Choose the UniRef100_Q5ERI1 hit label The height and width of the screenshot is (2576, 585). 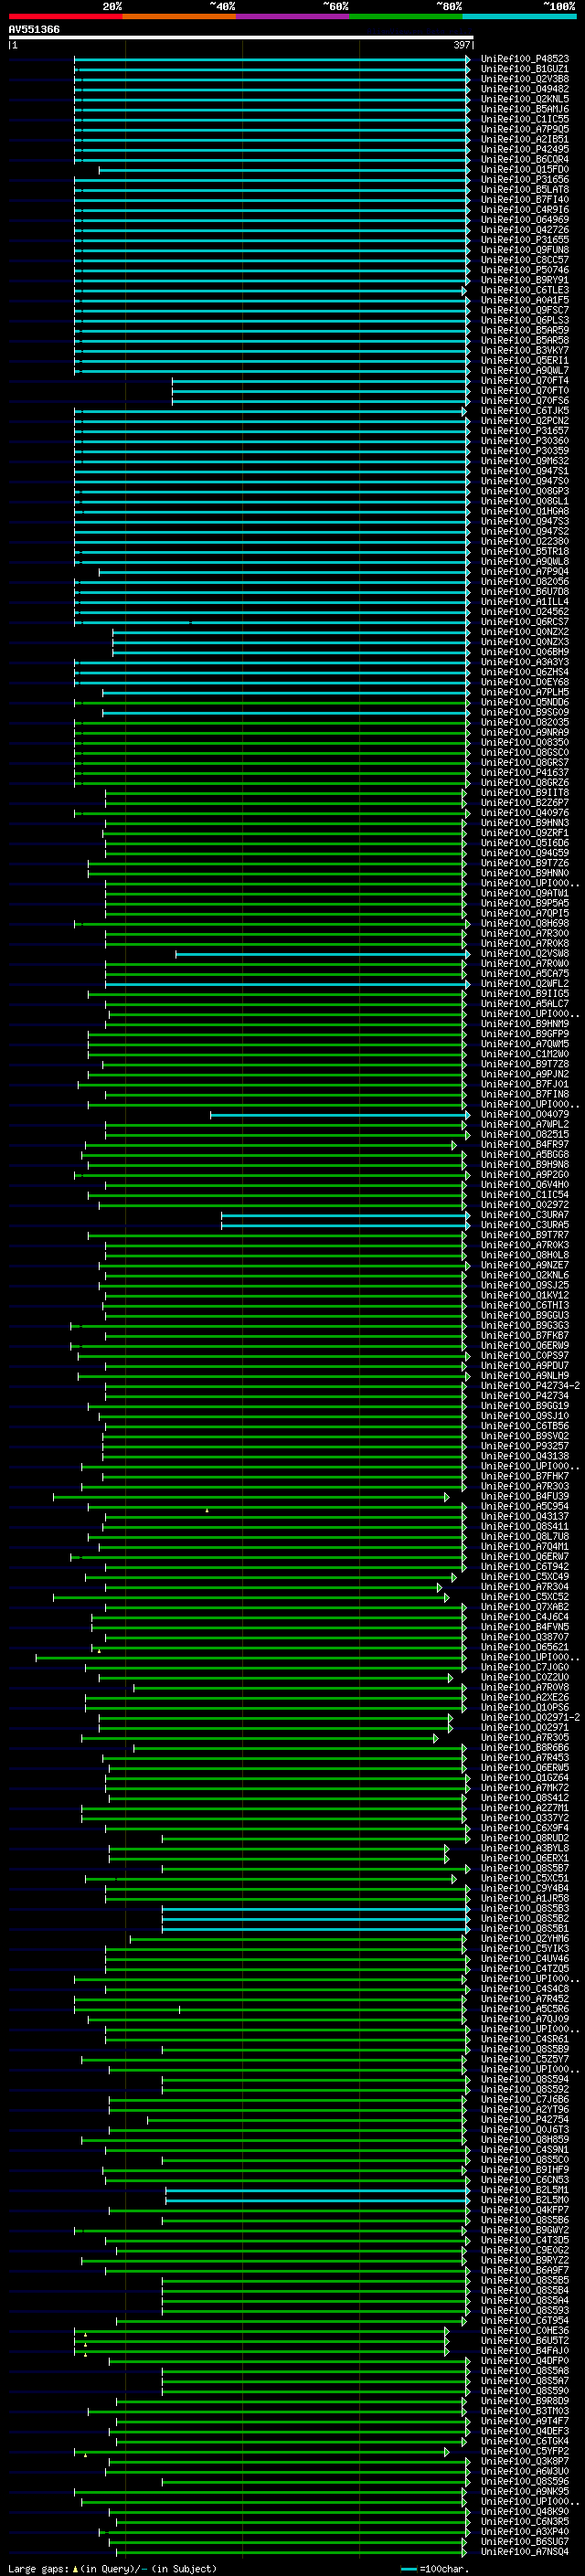[x=524, y=361]
